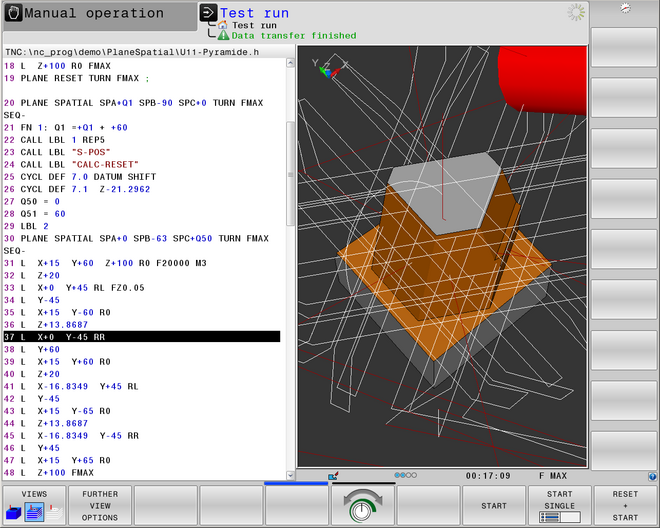Switch to Manual operation mode tab
The image size is (660, 528).
point(95,15)
